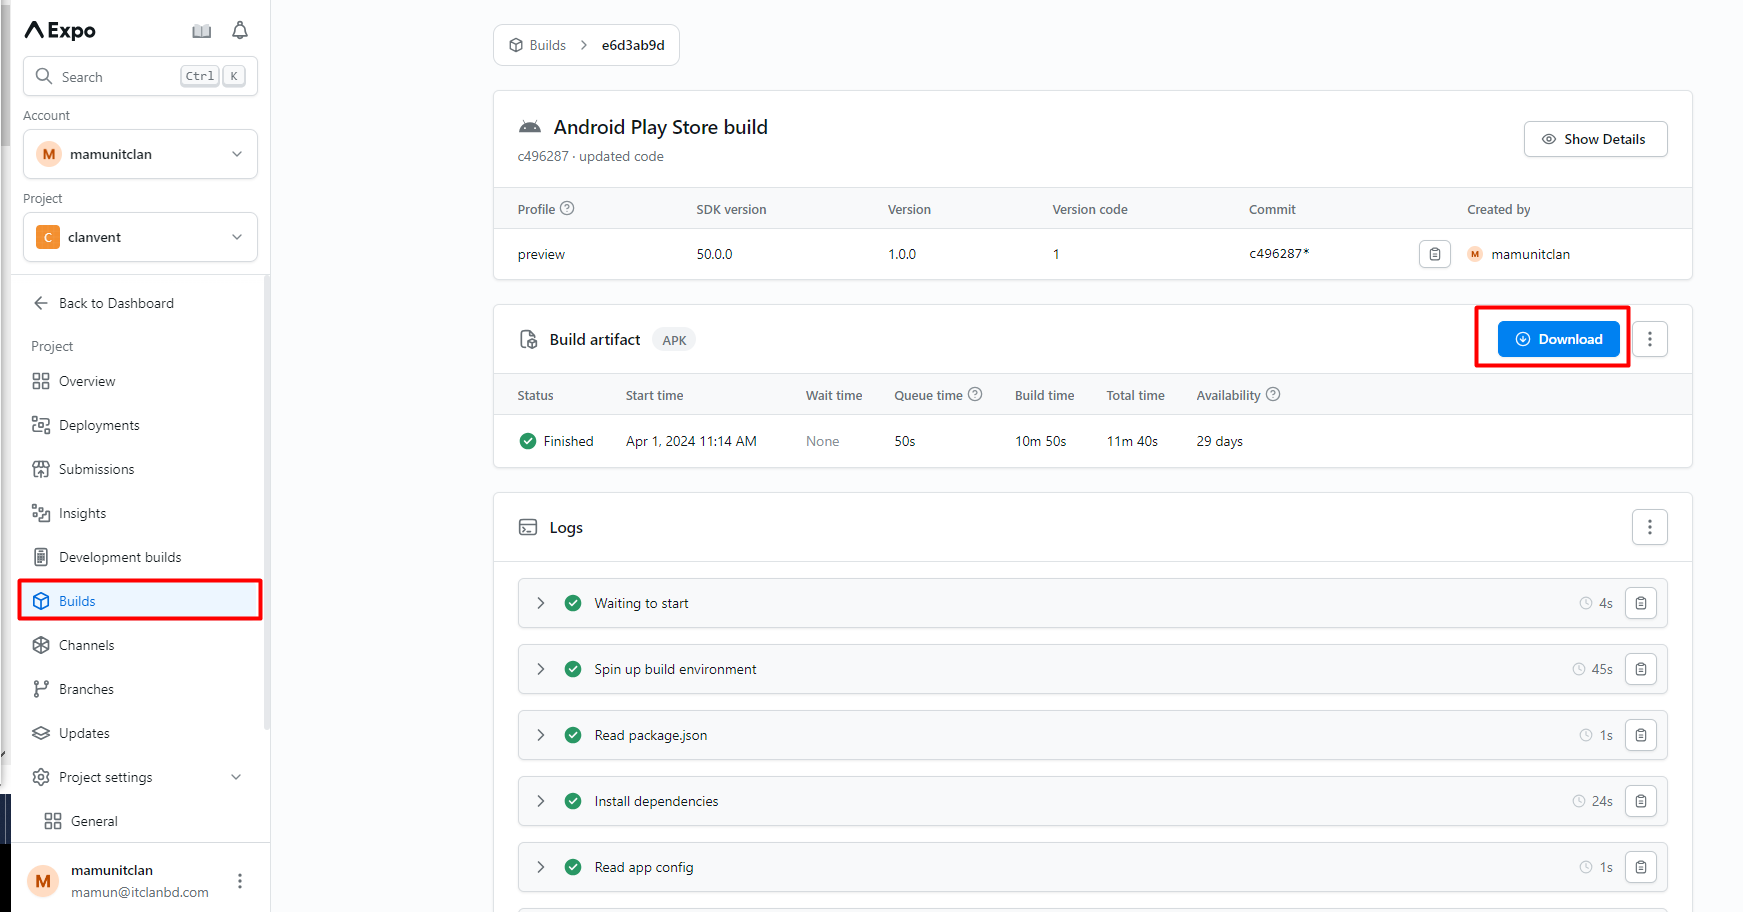Open the Logs section three-dot menu
1743x912 pixels.
(x=1649, y=527)
